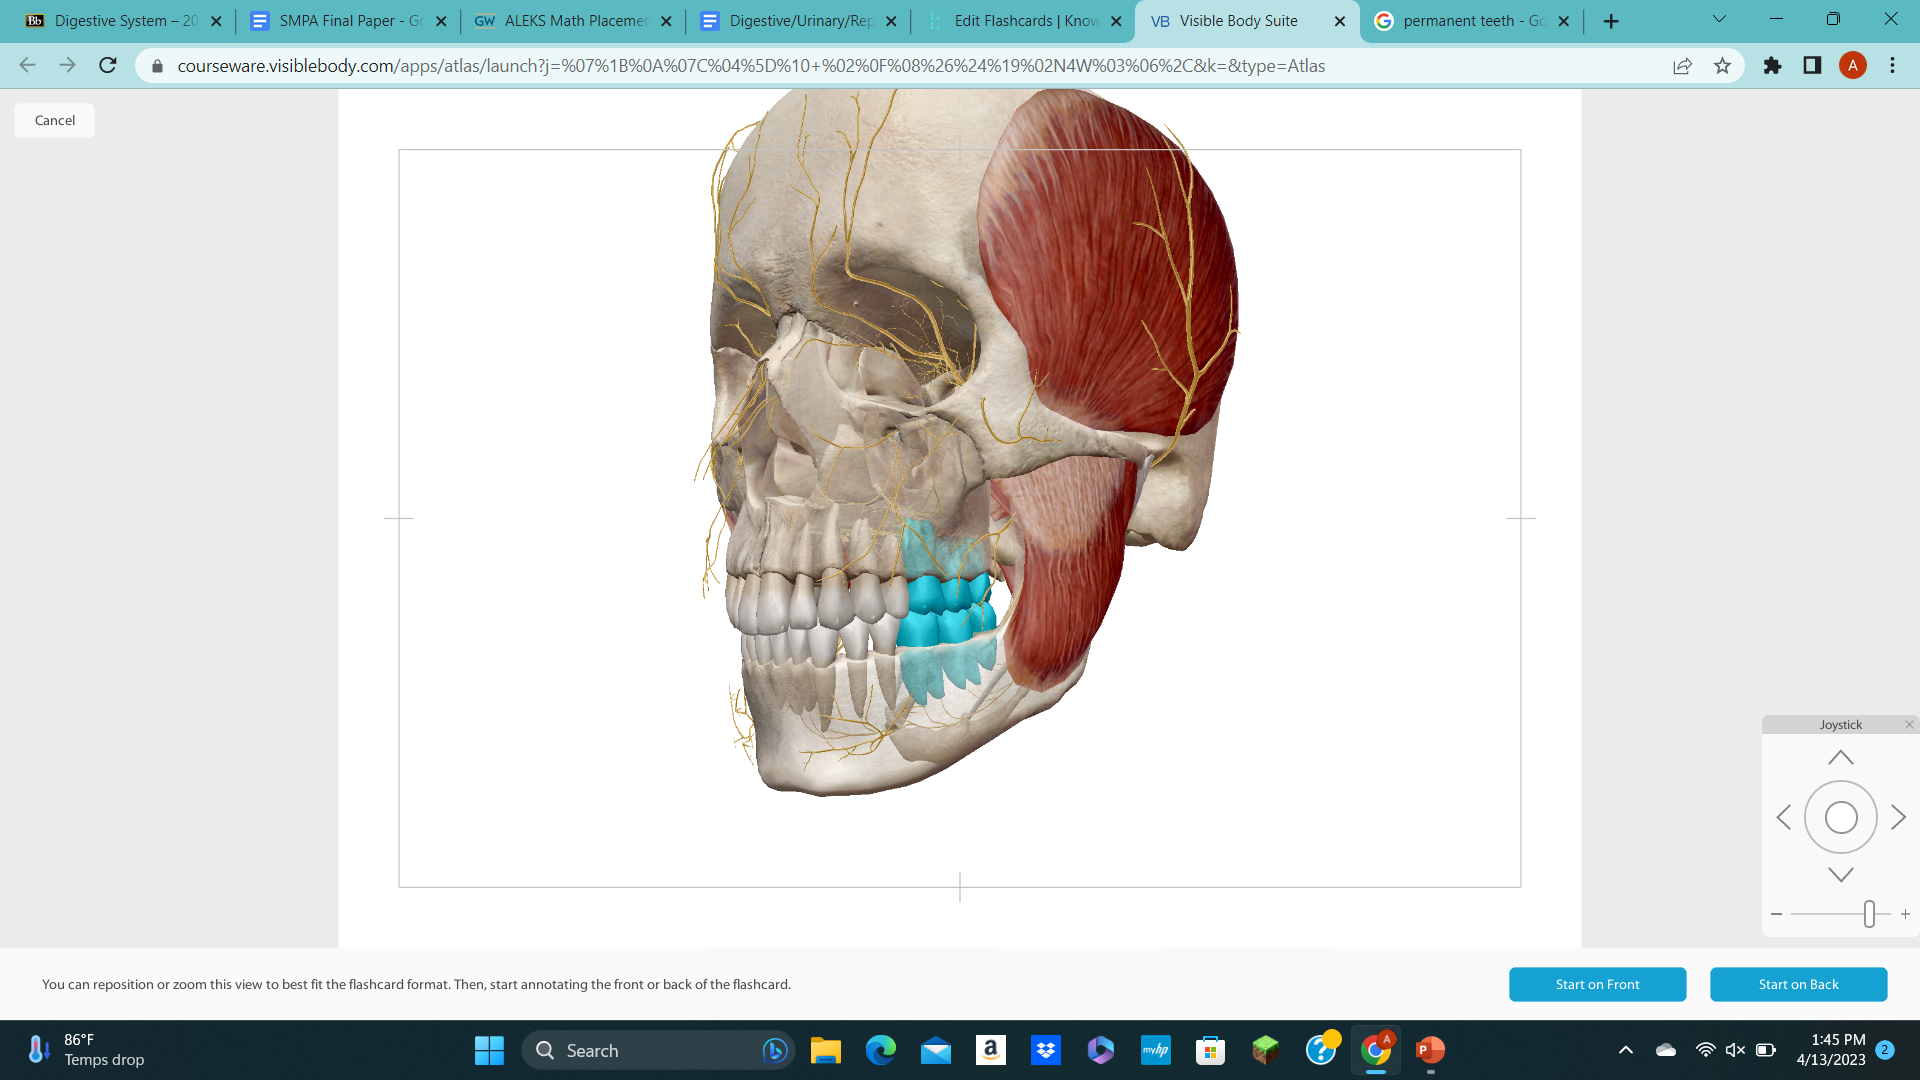The height and width of the screenshot is (1080, 1920).
Task: Click inside the browser address bar
Action: [x=700, y=66]
